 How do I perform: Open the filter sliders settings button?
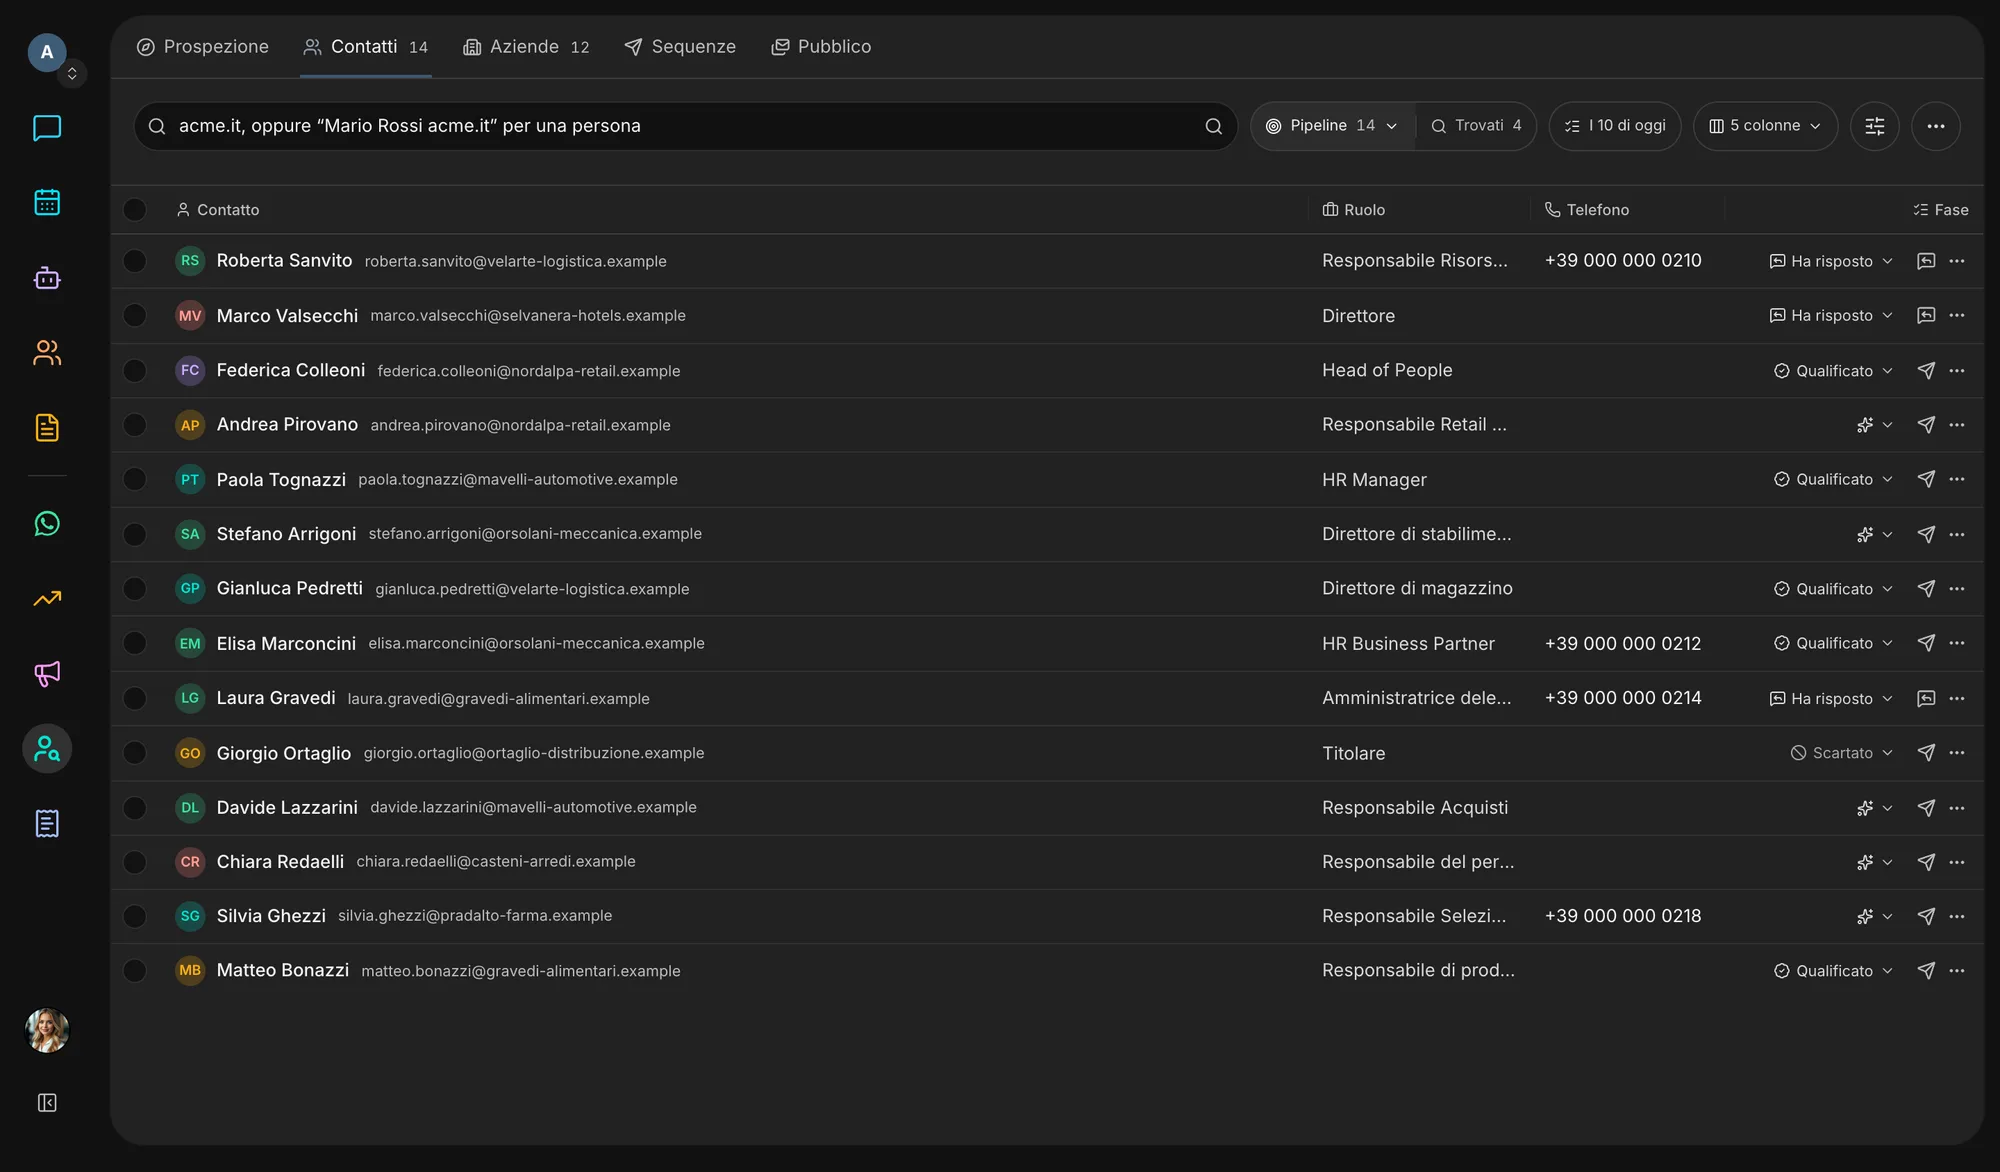(x=1874, y=126)
